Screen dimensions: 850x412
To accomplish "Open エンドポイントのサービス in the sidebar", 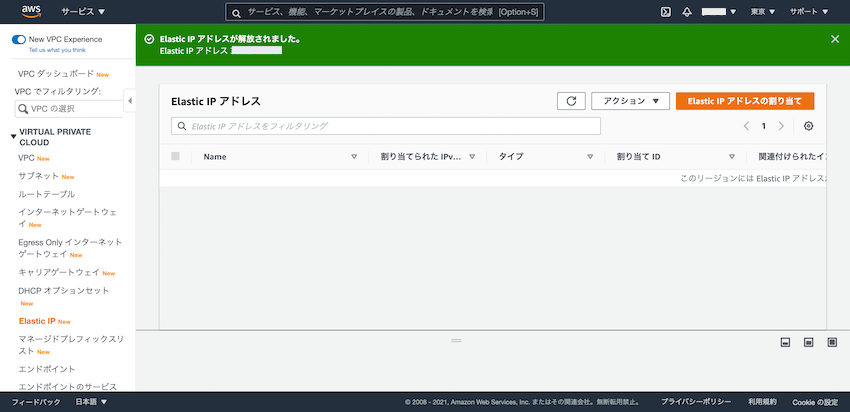I will (x=67, y=387).
